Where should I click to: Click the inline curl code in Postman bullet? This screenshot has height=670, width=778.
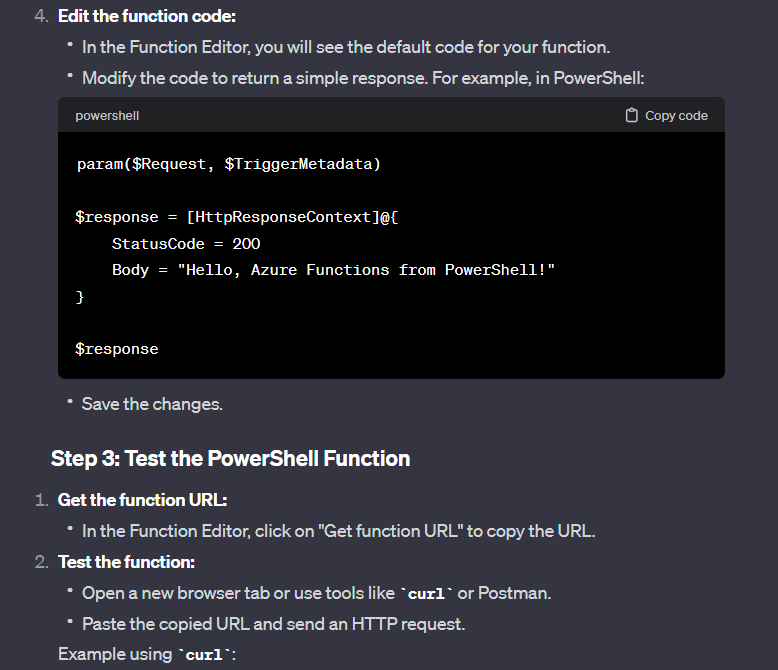coord(426,594)
